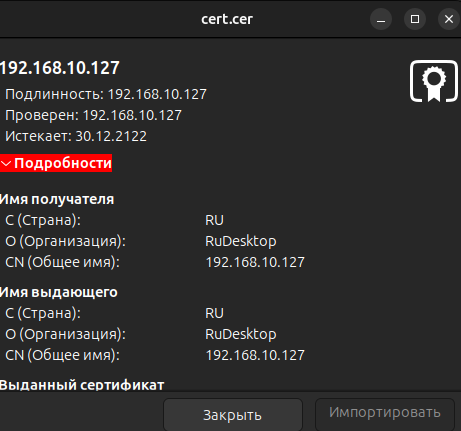Click the certificate ribbon badge icon
This screenshot has height=431, width=461.
point(434,81)
